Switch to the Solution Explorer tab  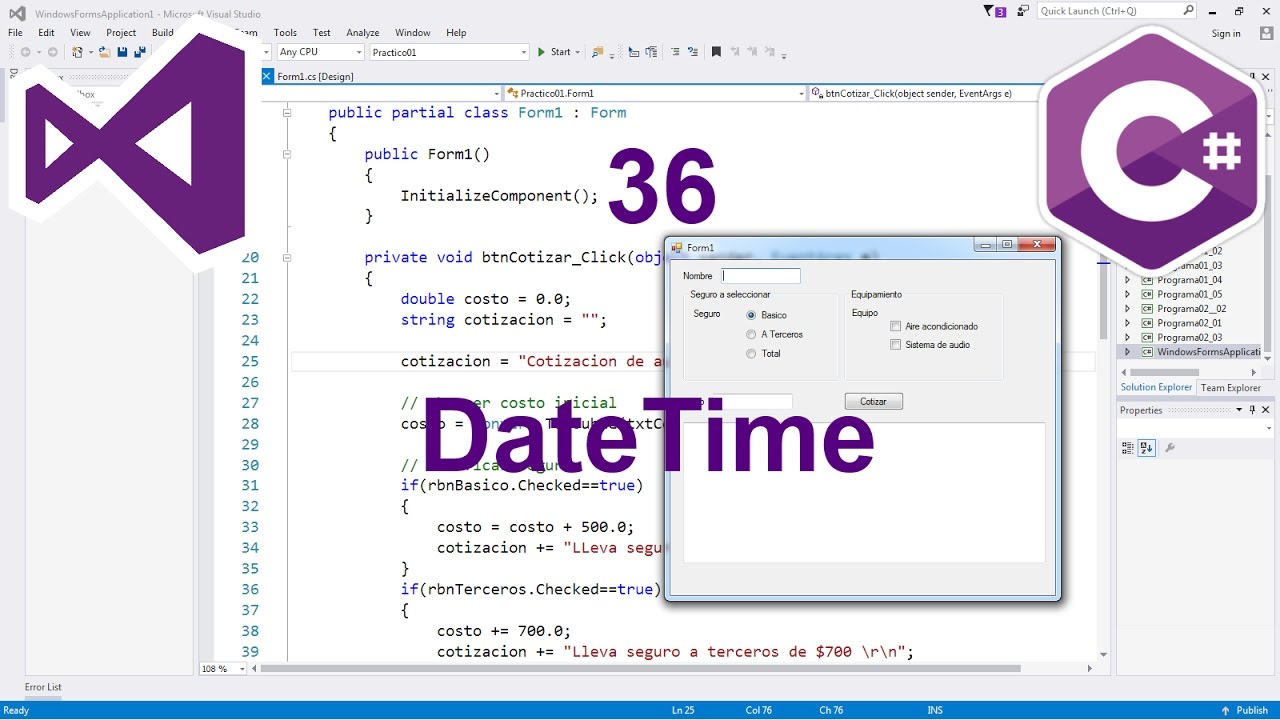tap(1156, 387)
